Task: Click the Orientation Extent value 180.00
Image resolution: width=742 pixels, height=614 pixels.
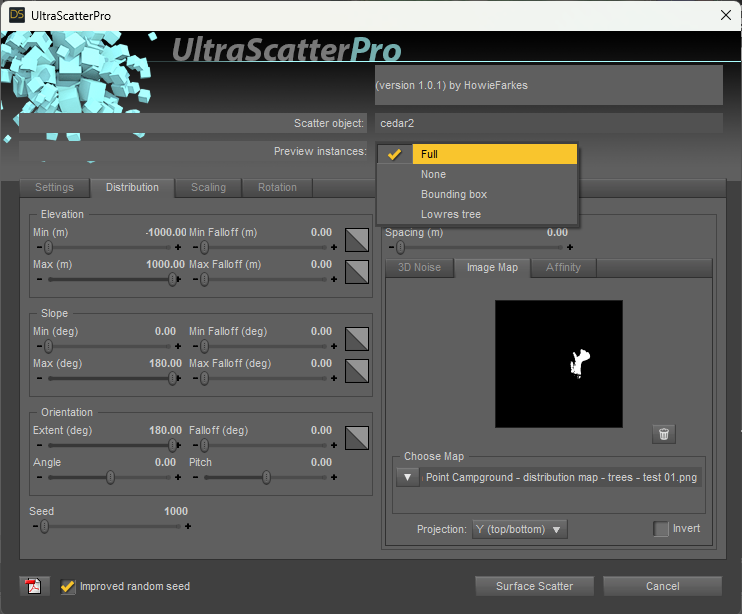Action: [166, 430]
